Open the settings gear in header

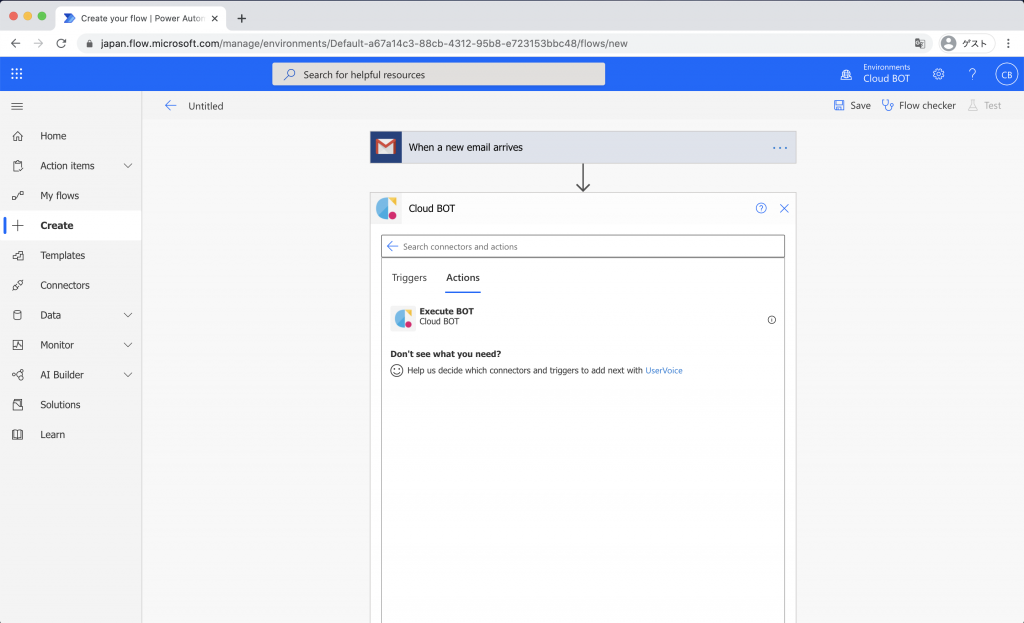coord(938,74)
